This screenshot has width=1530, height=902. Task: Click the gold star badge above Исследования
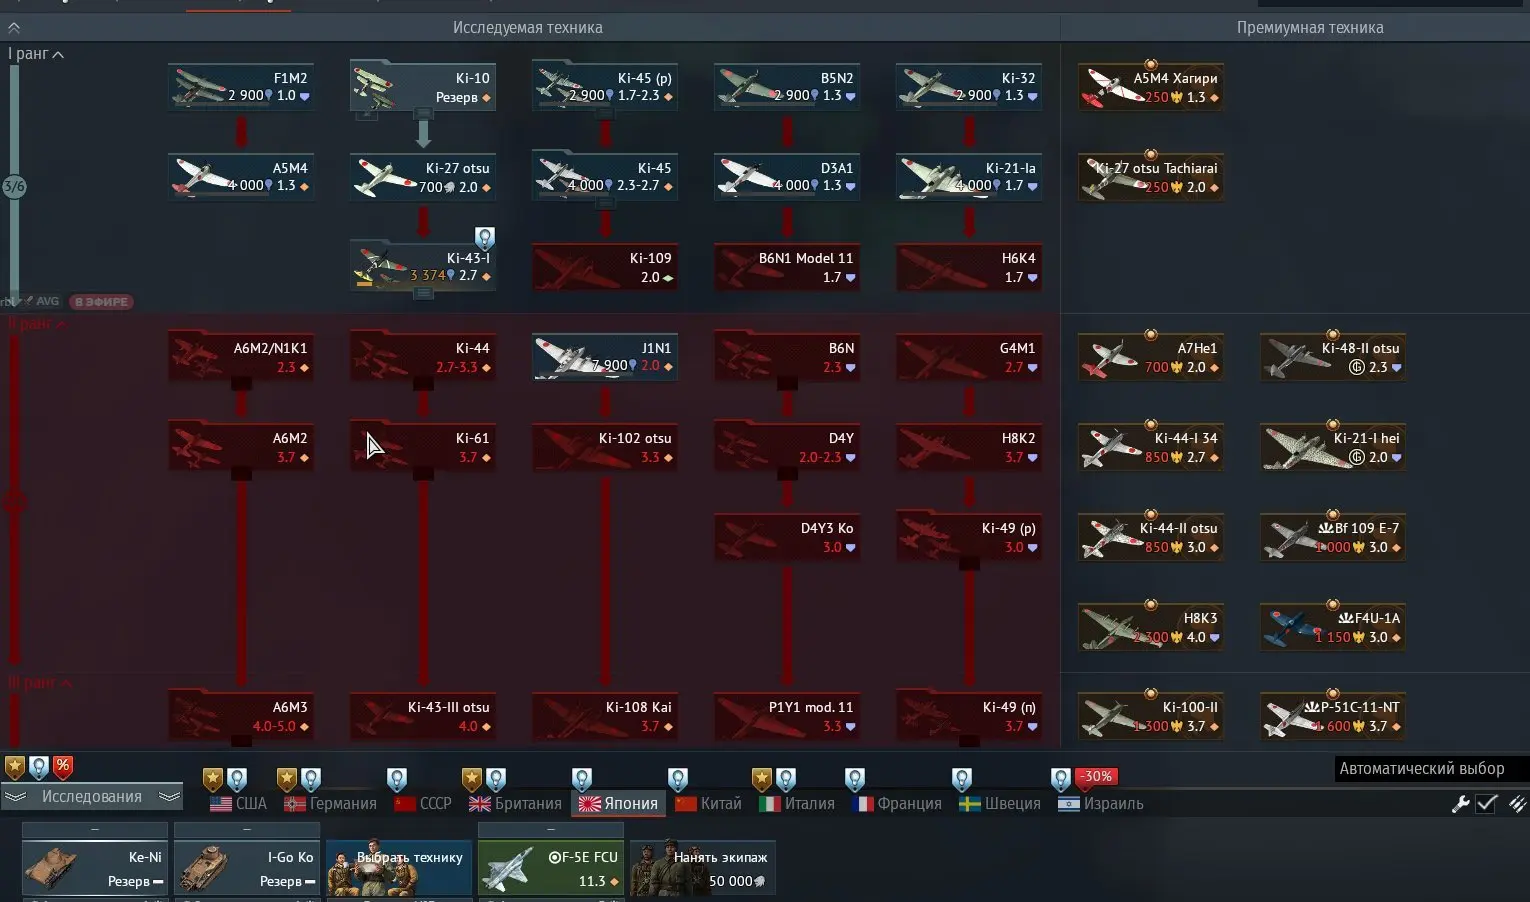pyautogui.click(x=14, y=767)
